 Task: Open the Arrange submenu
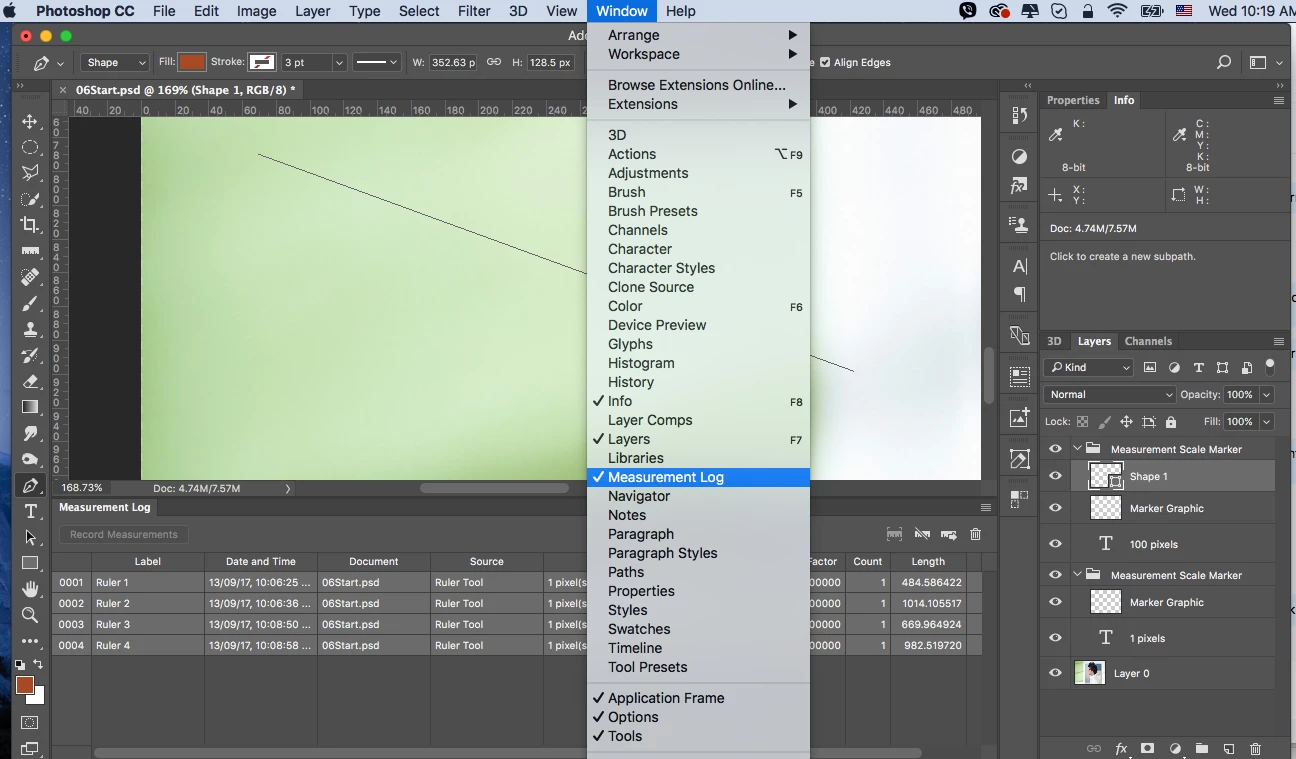pyautogui.click(x=698, y=35)
